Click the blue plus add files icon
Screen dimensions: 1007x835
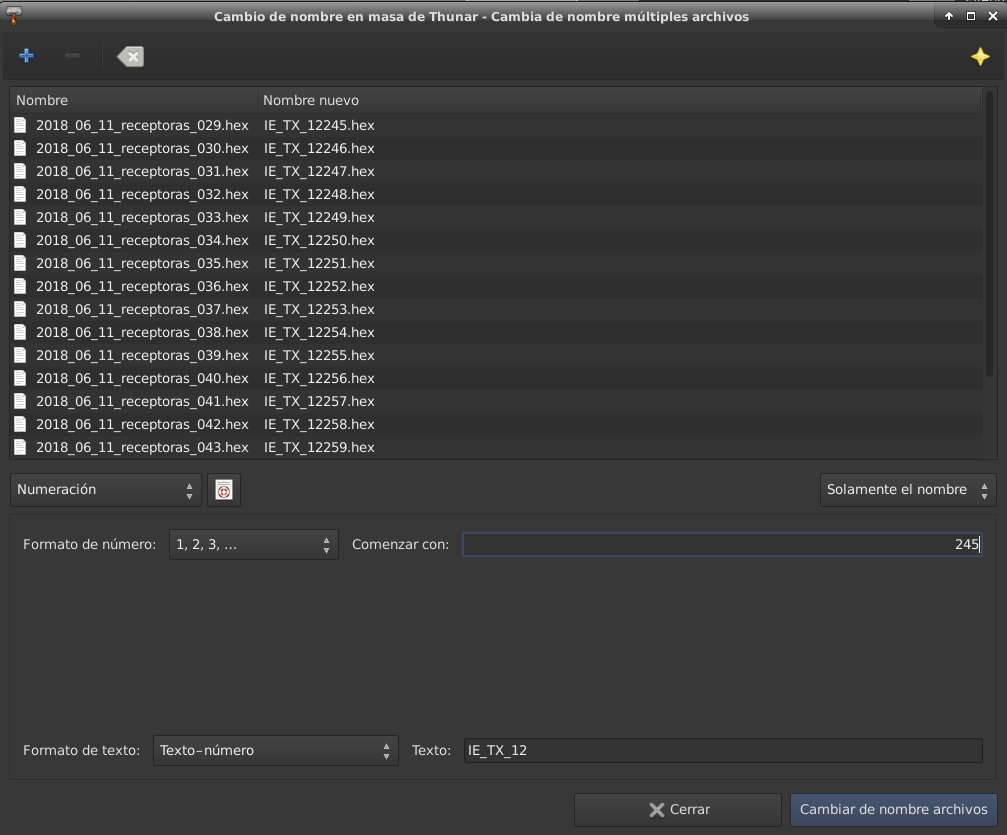pyautogui.click(x=26, y=56)
